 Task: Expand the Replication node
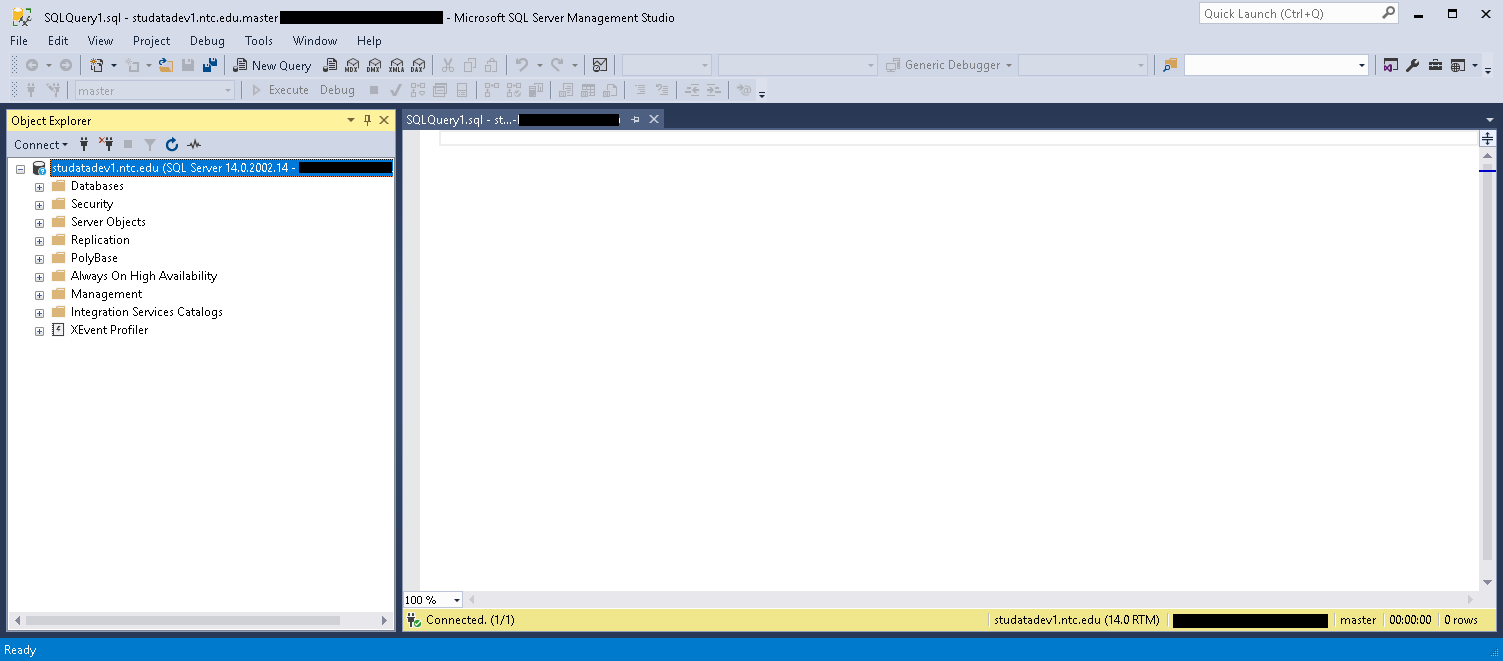39,240
